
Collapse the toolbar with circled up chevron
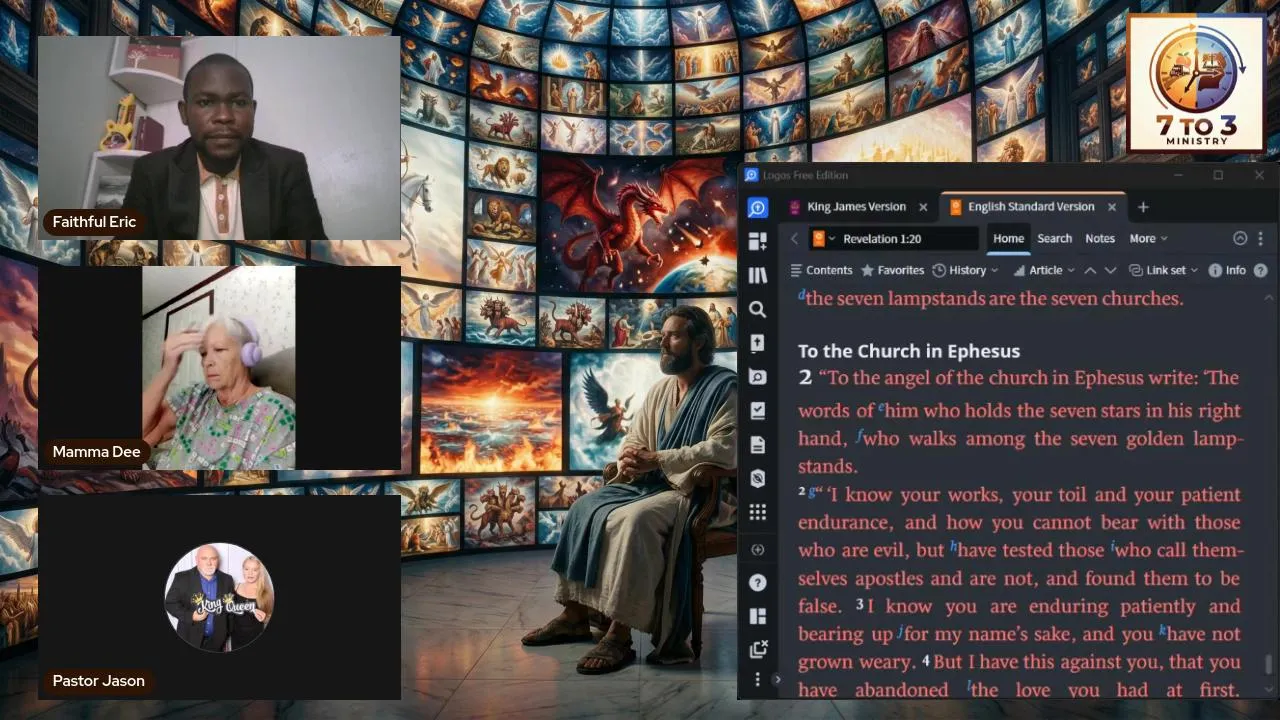click(1240, 239)
